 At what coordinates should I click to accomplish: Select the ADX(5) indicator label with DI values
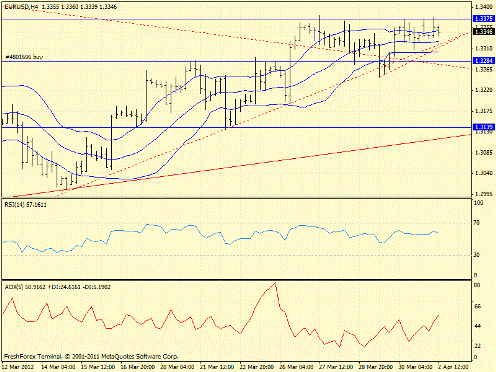58,287
